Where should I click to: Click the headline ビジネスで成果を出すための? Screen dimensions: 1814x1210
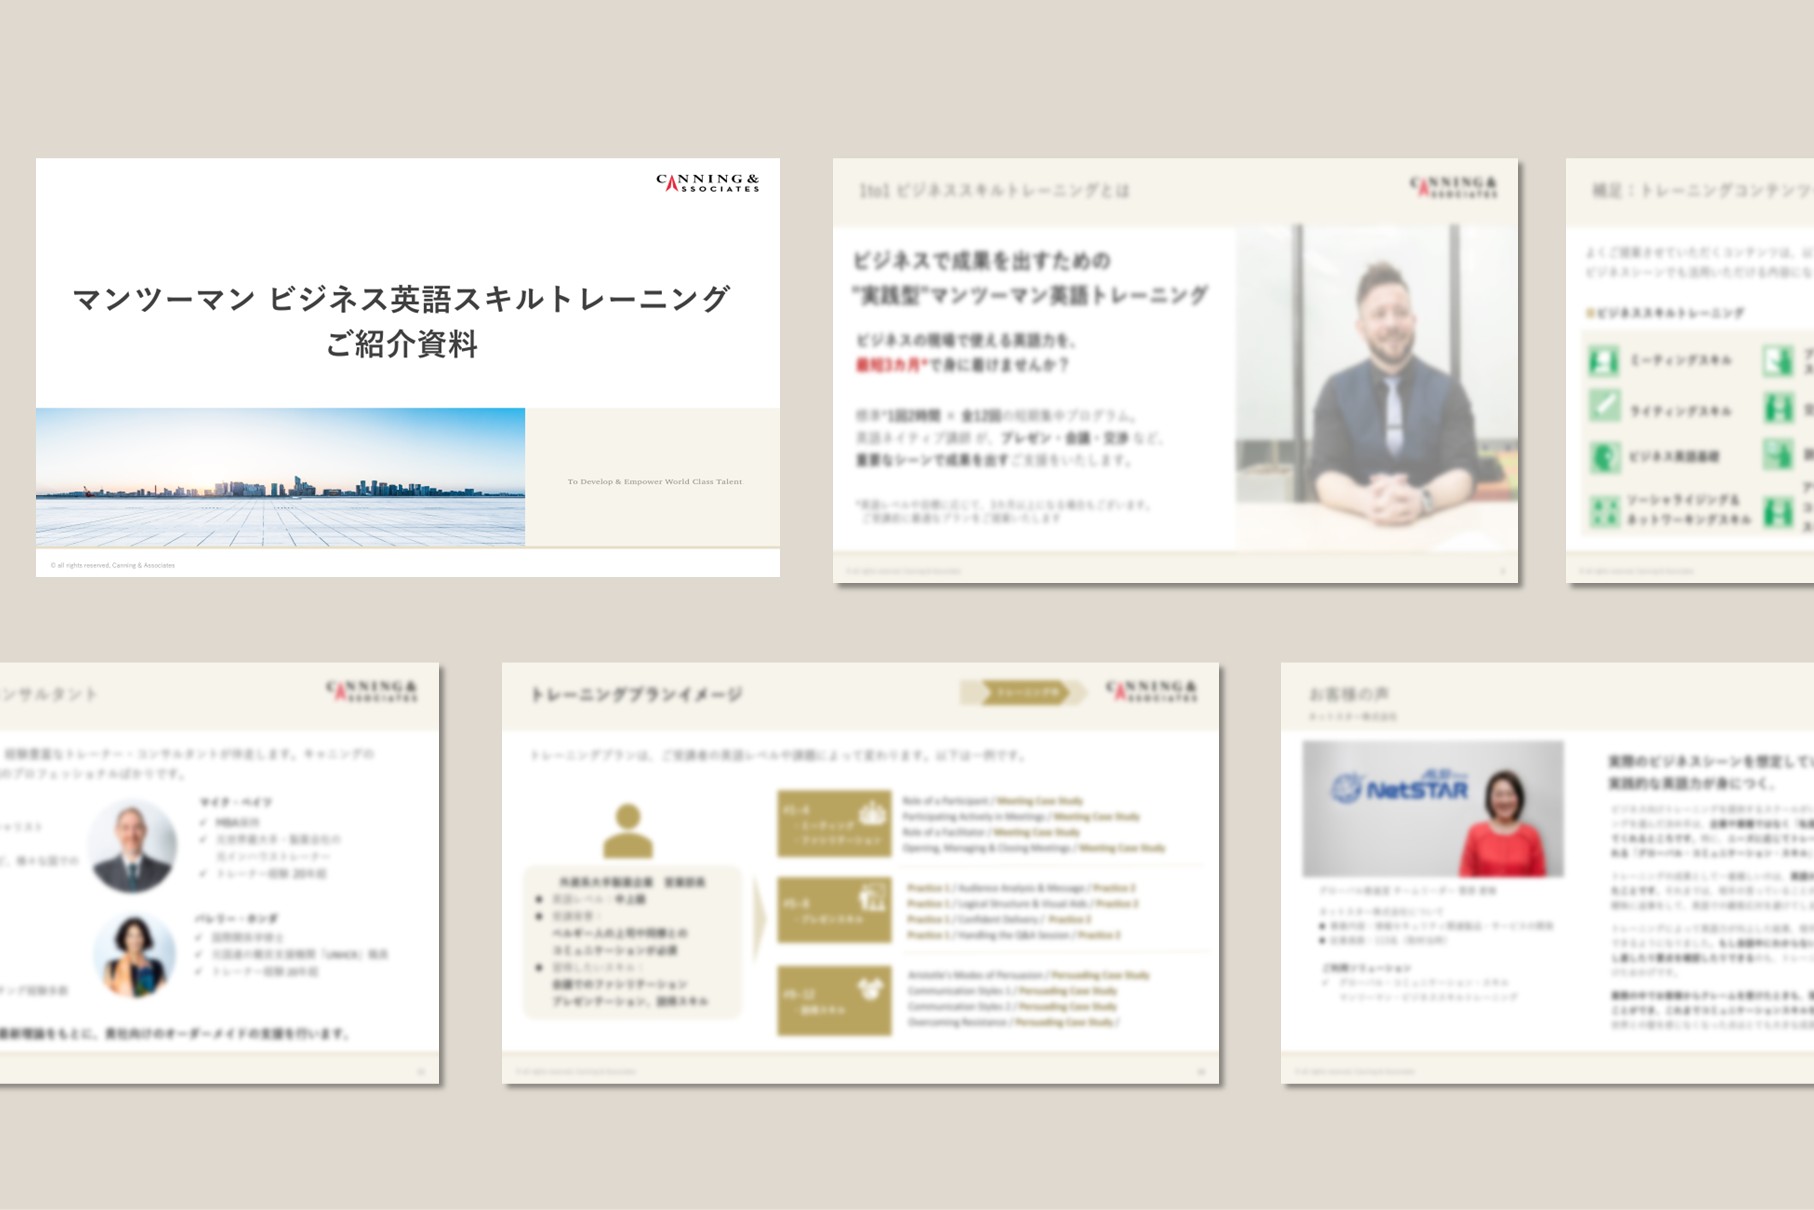(x=981, y=261)
